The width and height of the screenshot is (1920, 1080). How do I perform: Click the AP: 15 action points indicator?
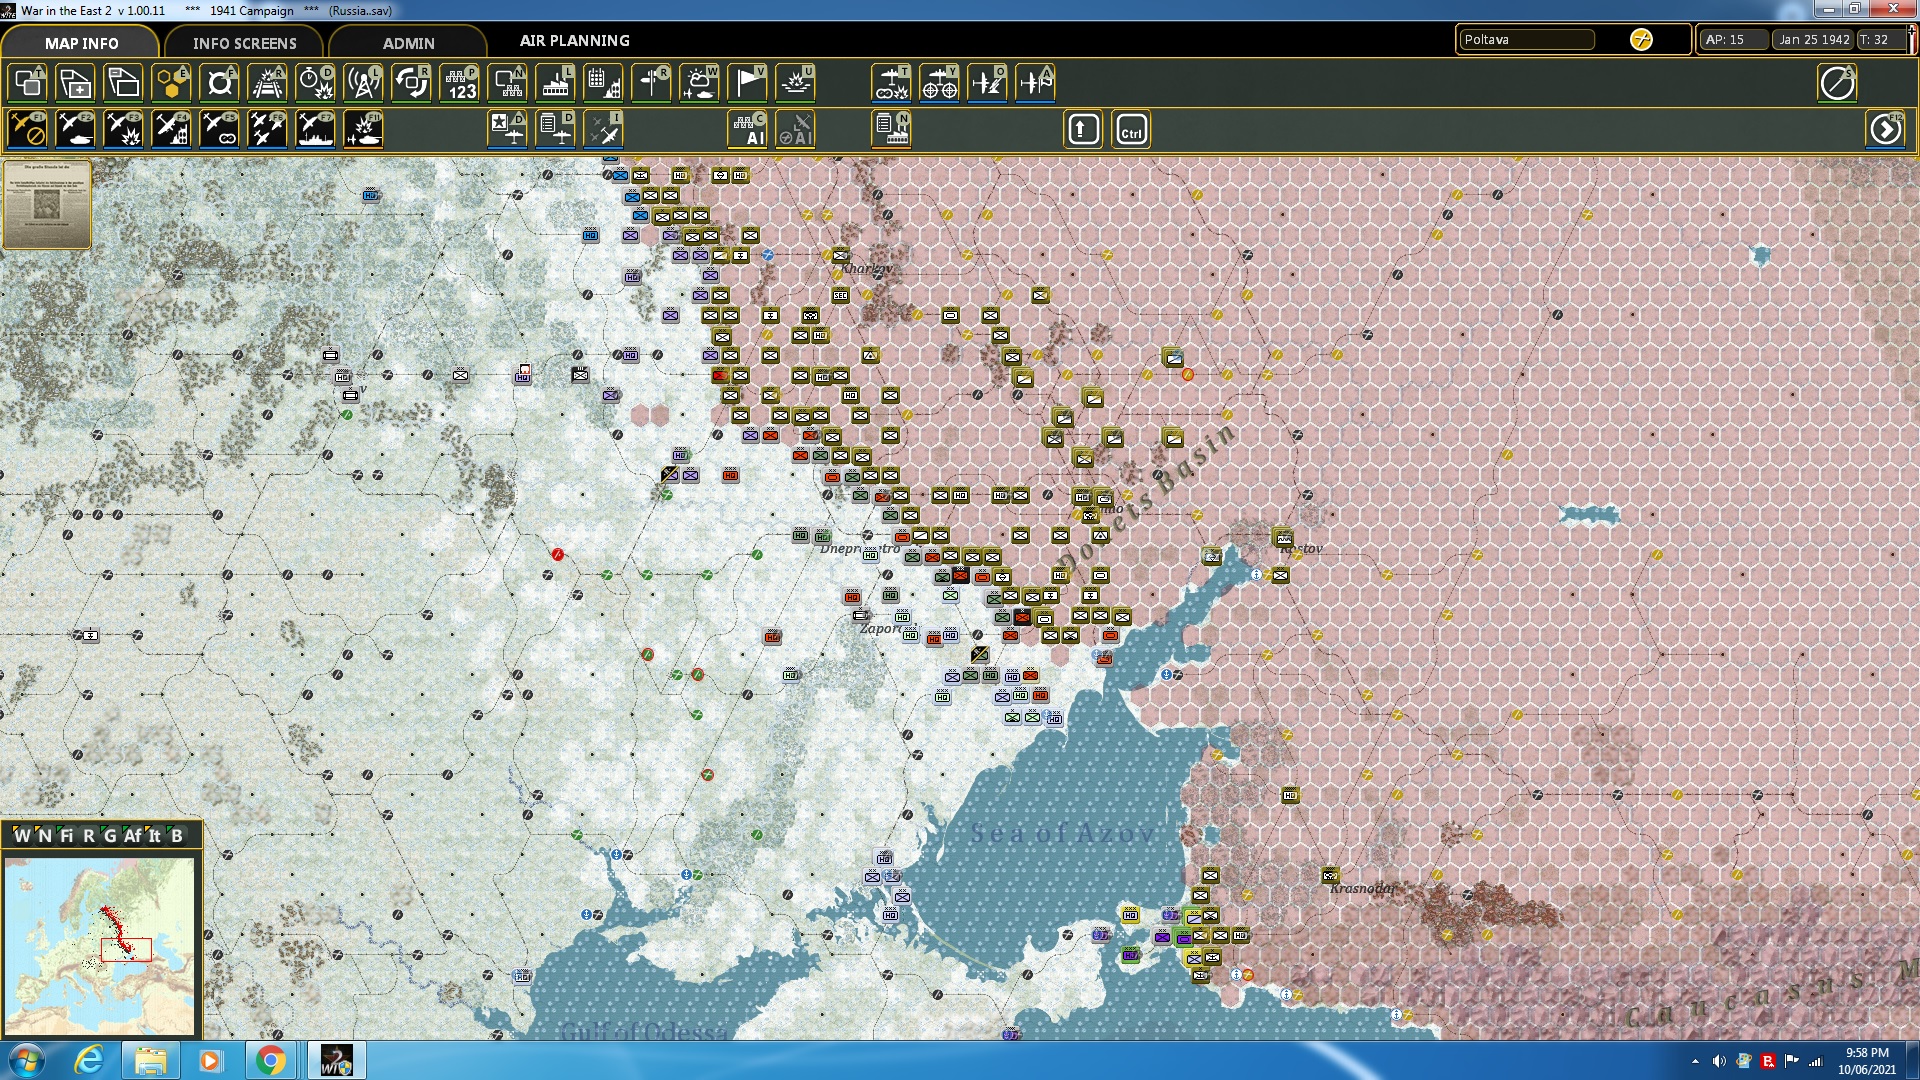[x=1732, y=40]
